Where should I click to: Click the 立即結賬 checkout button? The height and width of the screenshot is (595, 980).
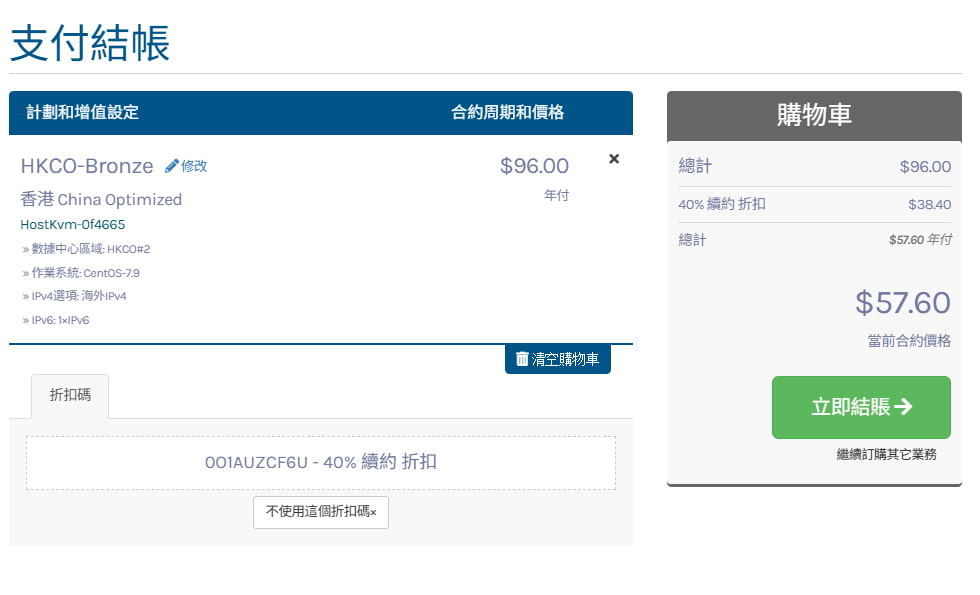coord(861,407)
